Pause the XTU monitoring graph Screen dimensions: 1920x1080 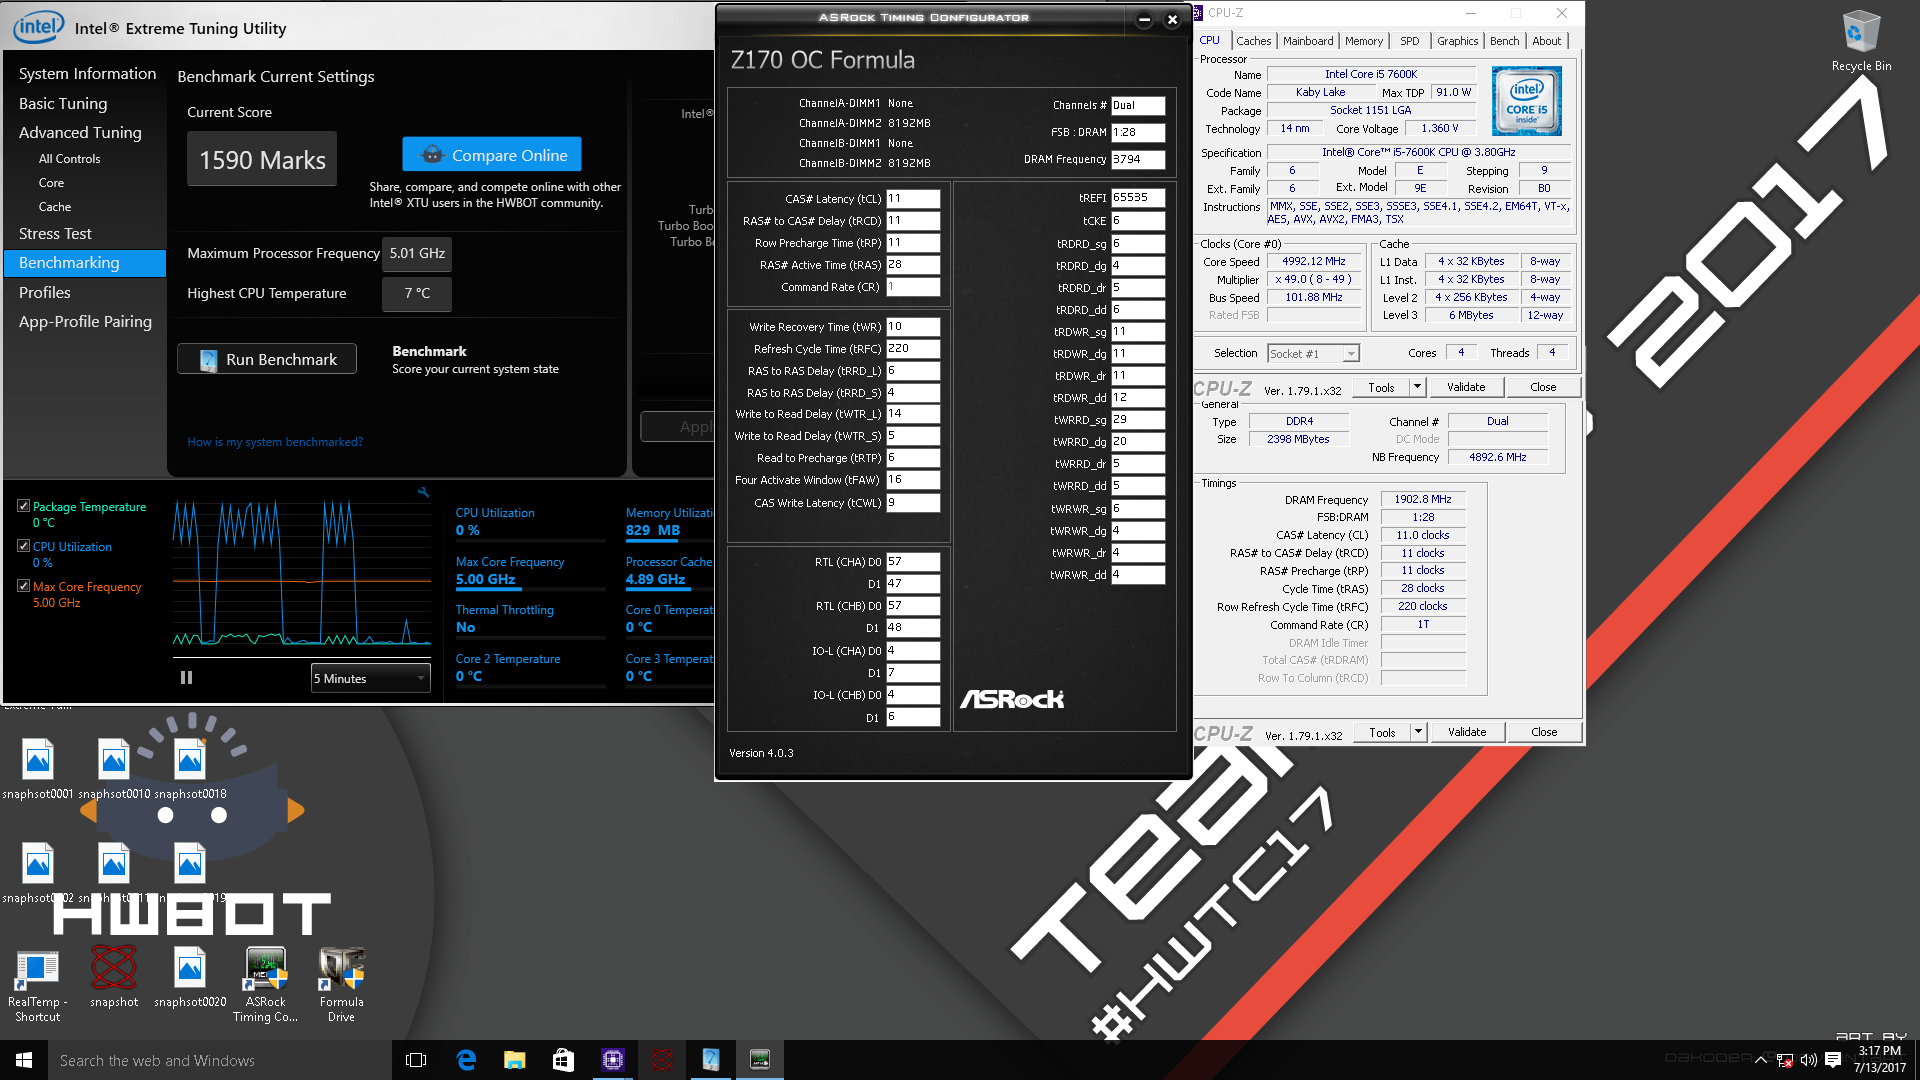pyautogui.click(x=186, y=678)
